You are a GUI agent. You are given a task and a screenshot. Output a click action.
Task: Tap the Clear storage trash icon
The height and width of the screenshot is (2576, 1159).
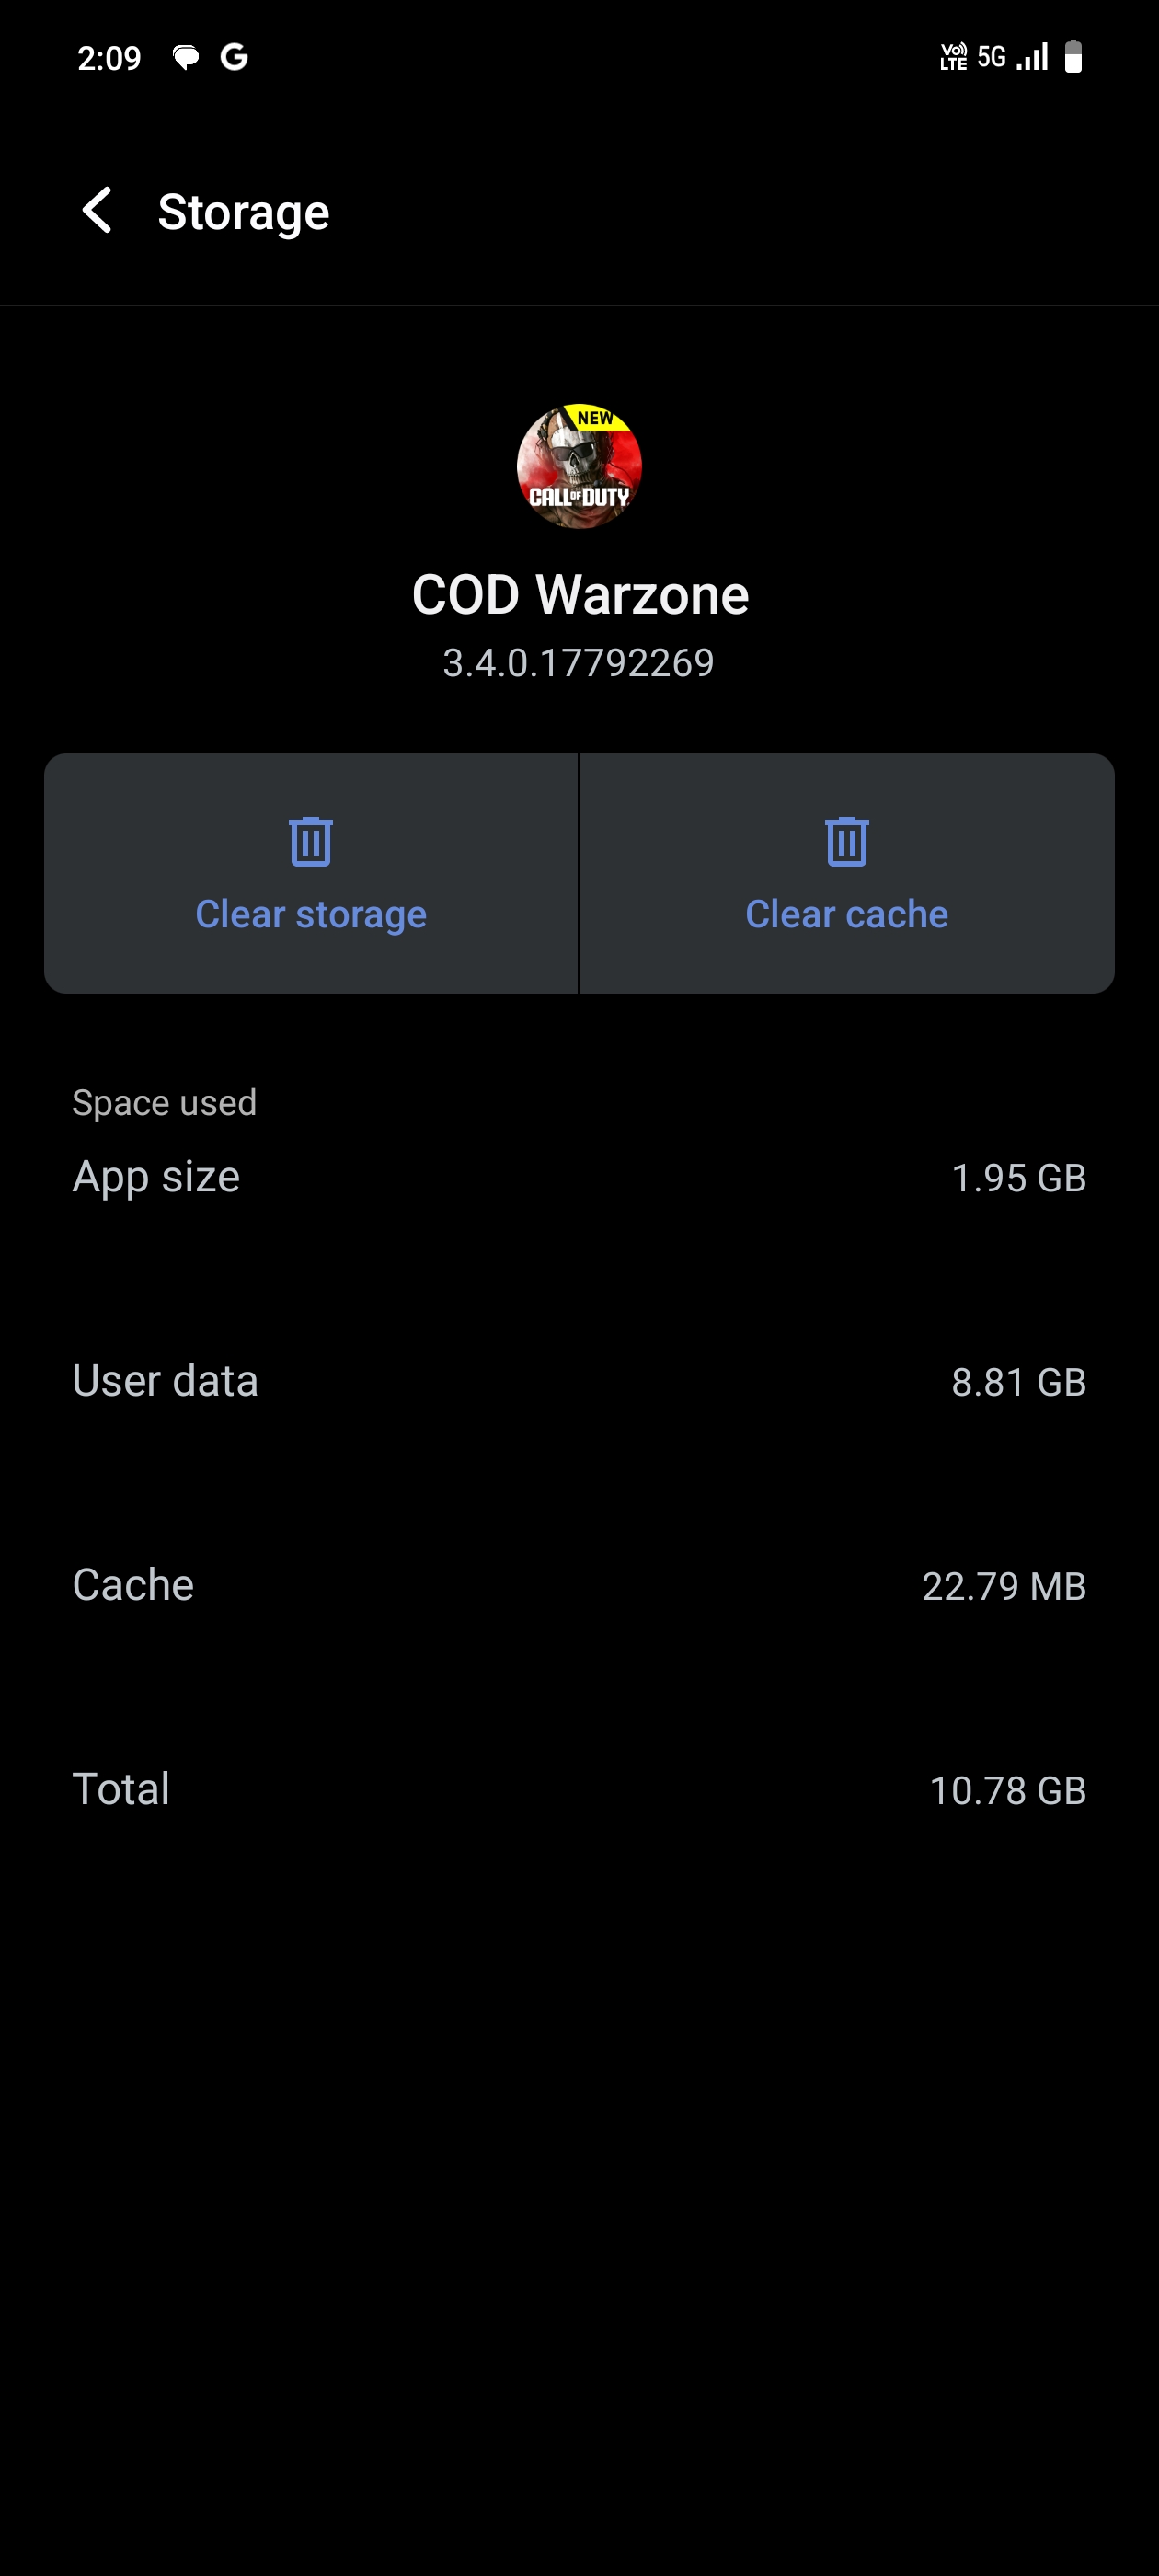coord(311,841)
